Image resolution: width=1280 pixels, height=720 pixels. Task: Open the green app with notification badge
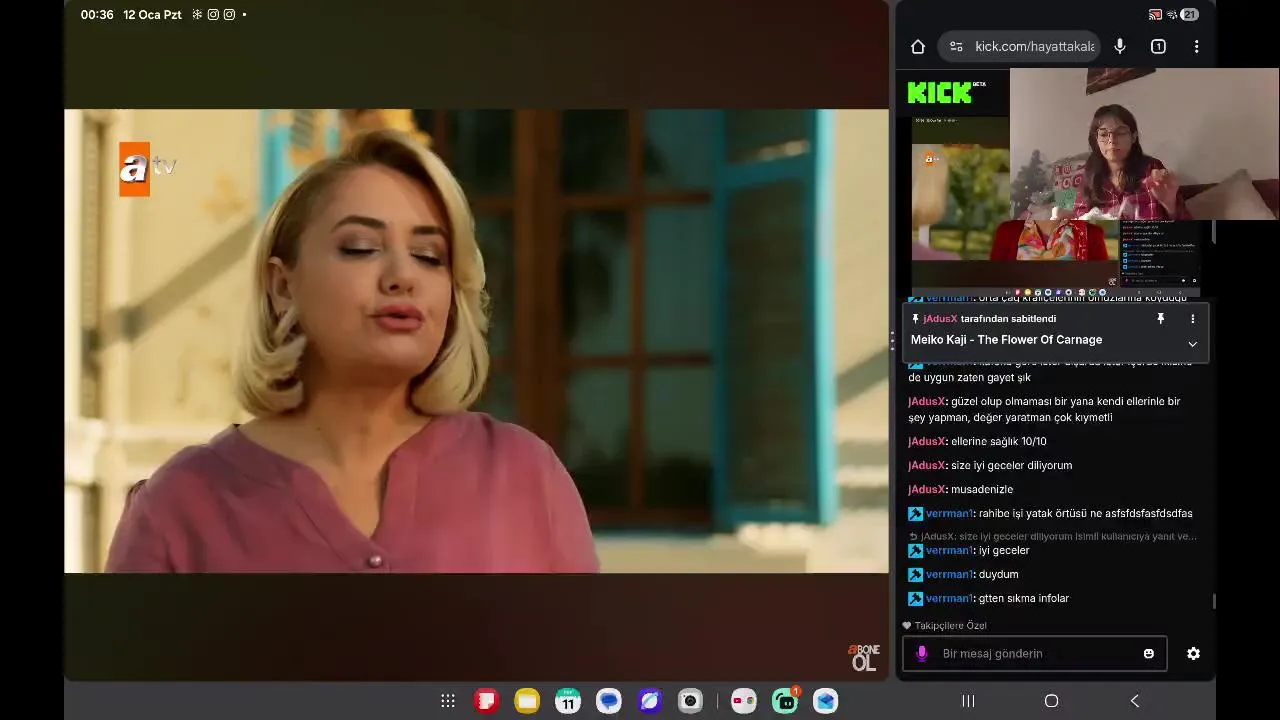tap(785, 701)
